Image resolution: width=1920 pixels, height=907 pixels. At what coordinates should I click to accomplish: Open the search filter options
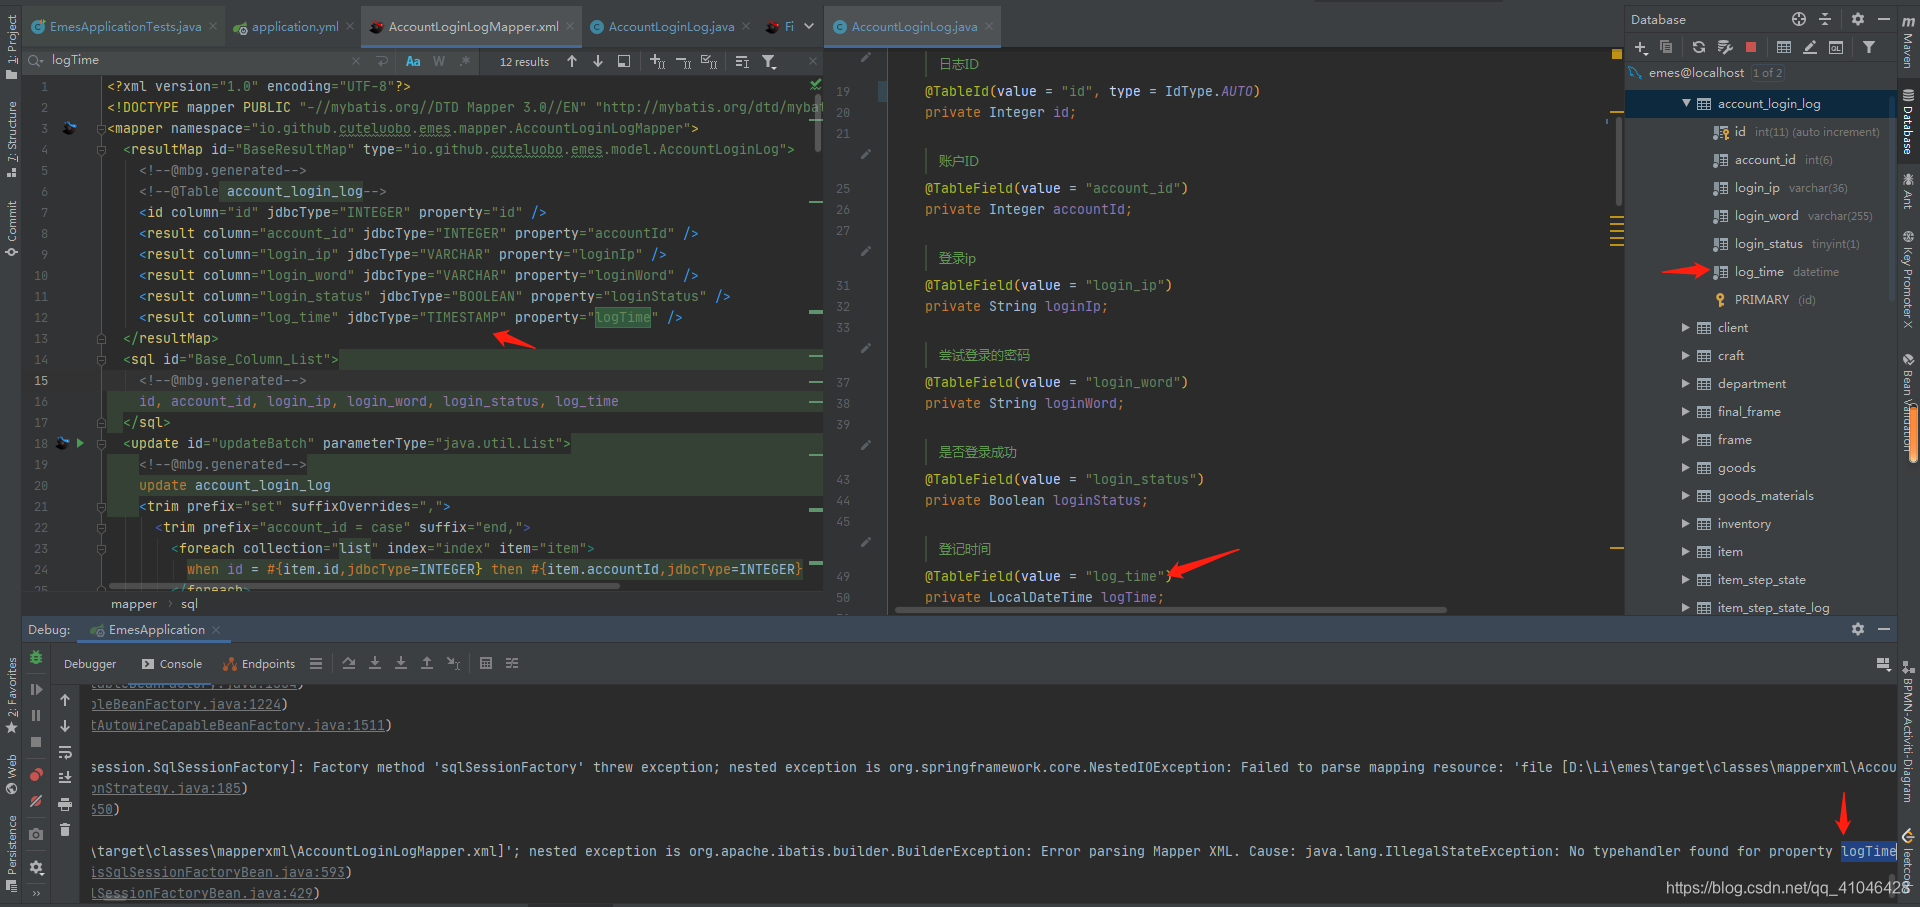[x=769, y=61]
